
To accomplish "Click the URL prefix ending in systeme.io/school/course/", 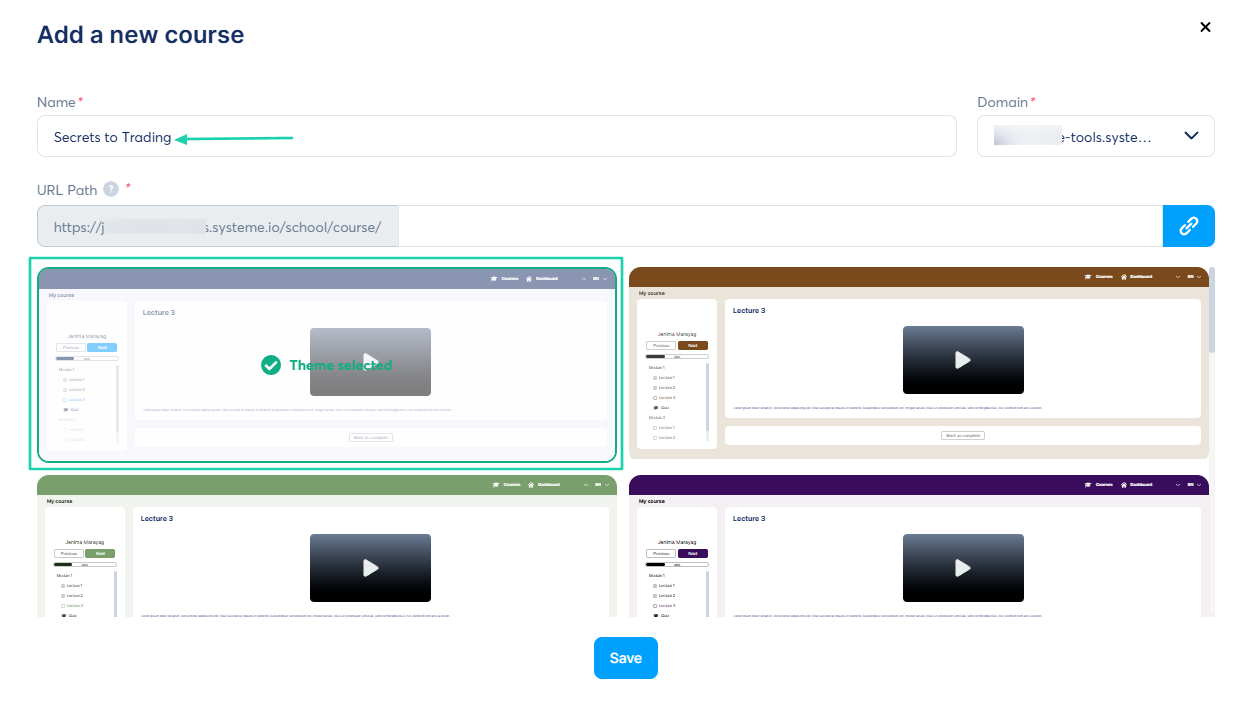I will pos(218,226).
